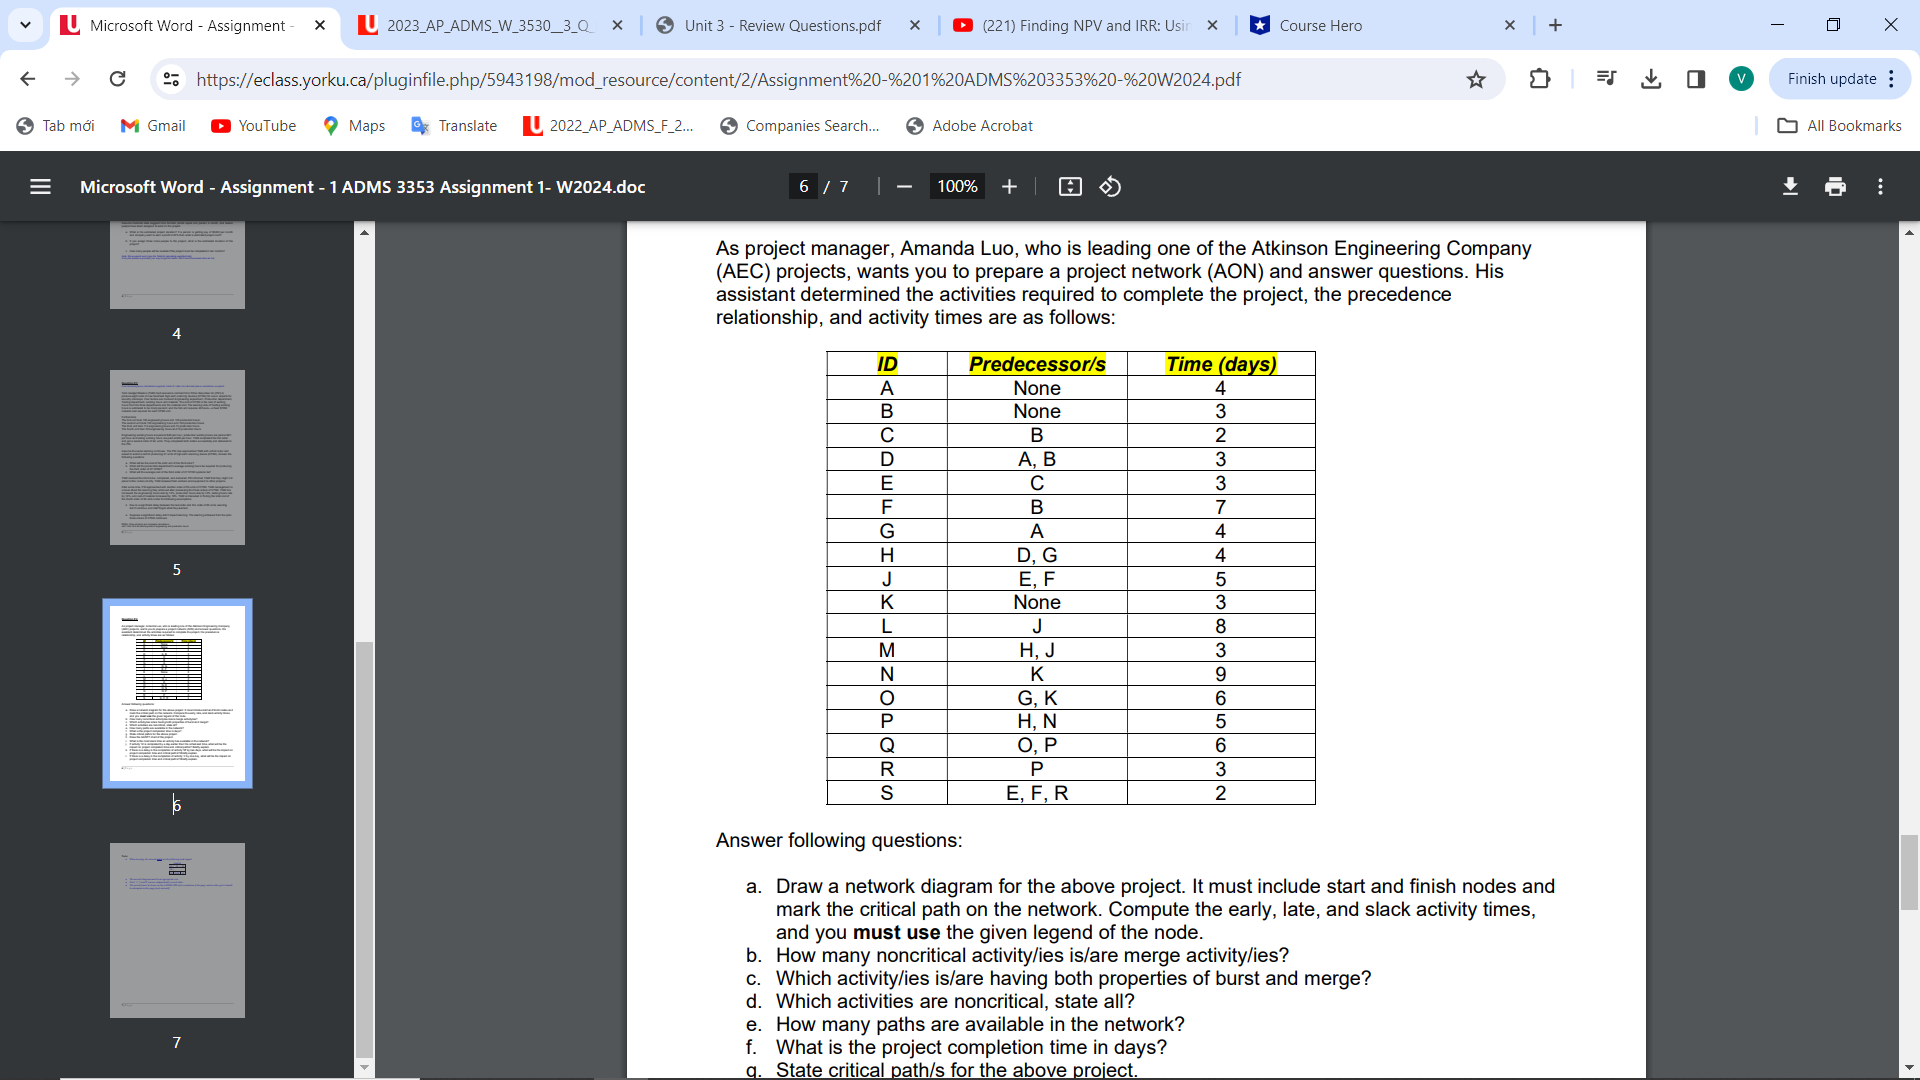Zoom in on the PDF document

click(1009, 186)
